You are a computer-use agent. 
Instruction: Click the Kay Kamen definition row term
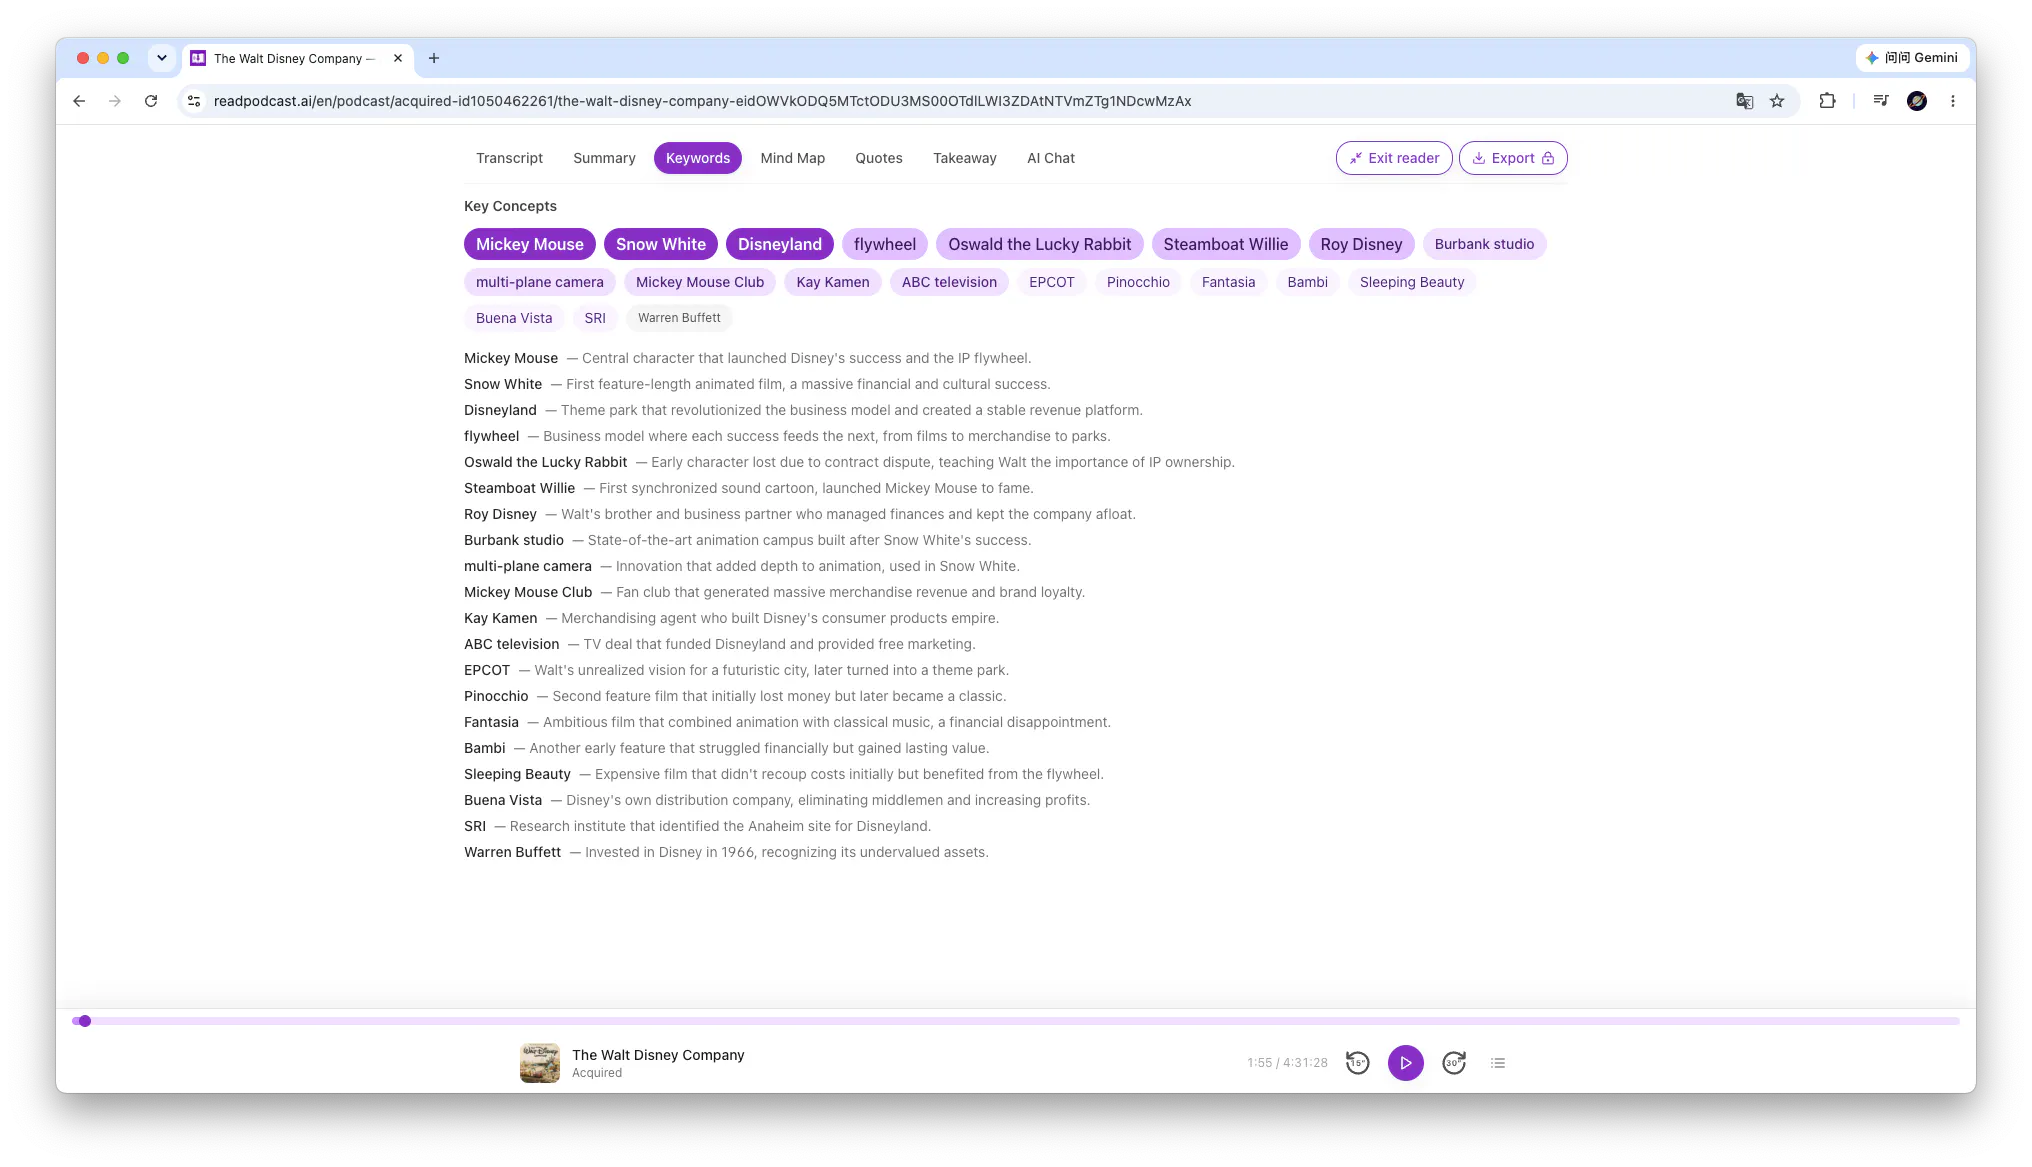click(500, 618)
